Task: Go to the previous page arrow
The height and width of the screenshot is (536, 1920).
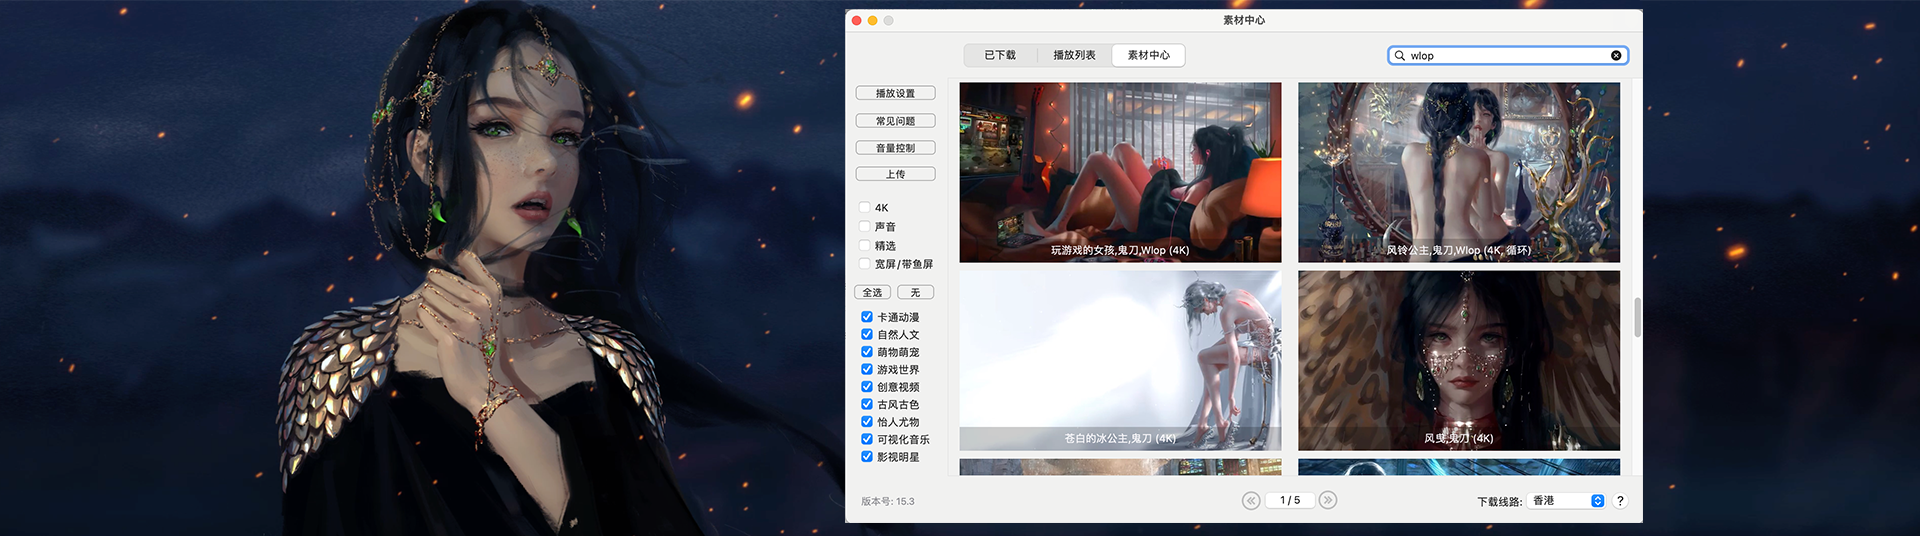Action: click(1251, 501)
